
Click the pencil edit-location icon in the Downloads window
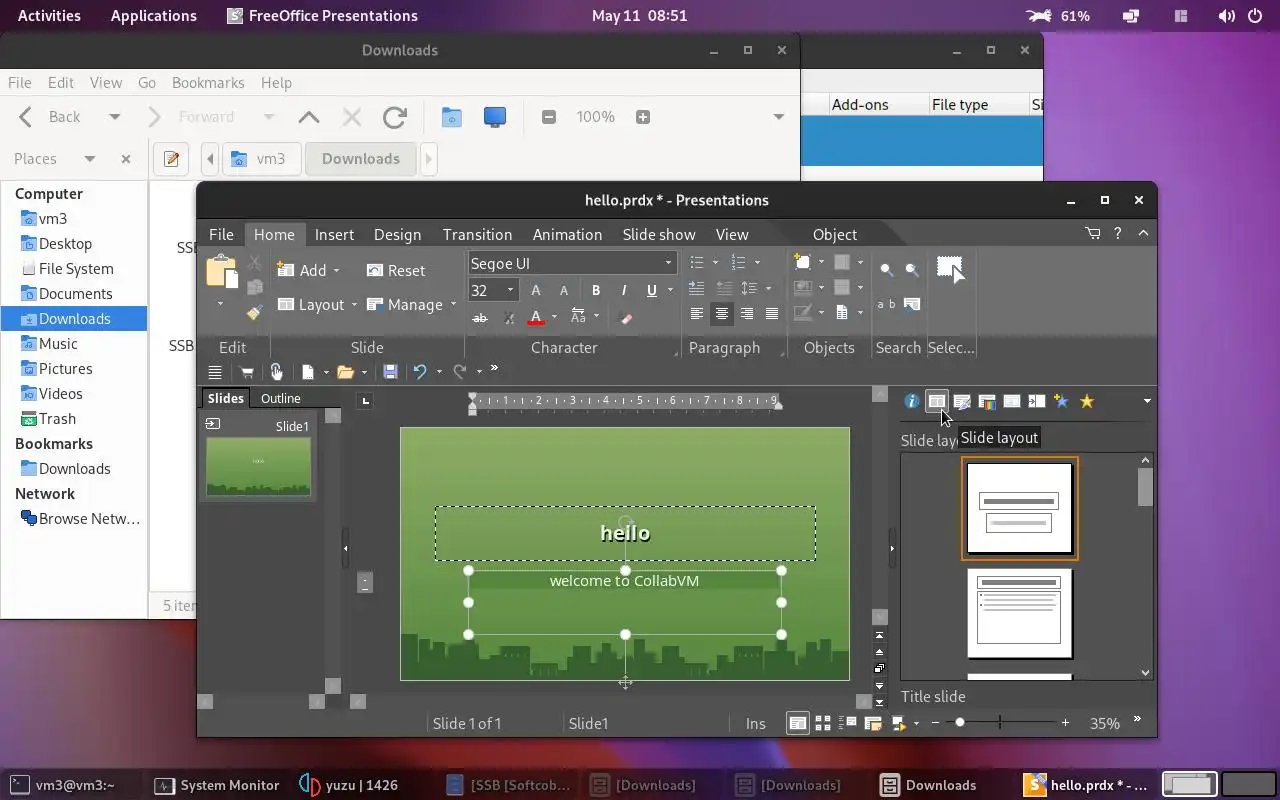pos(172,159)
